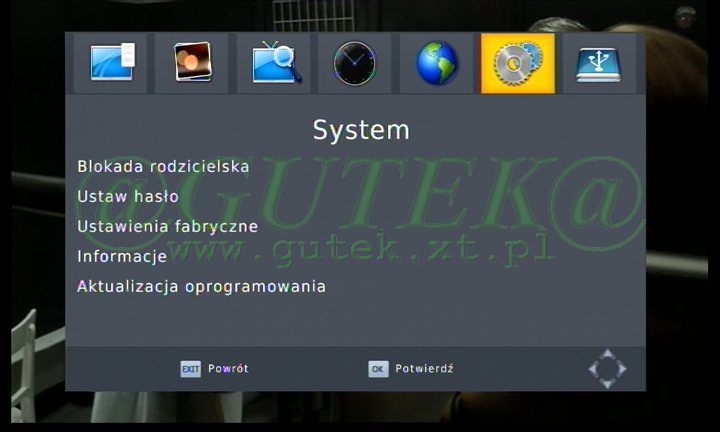
Task: Select the highlighted System gears icon
Action: click(x=518, y=63)
